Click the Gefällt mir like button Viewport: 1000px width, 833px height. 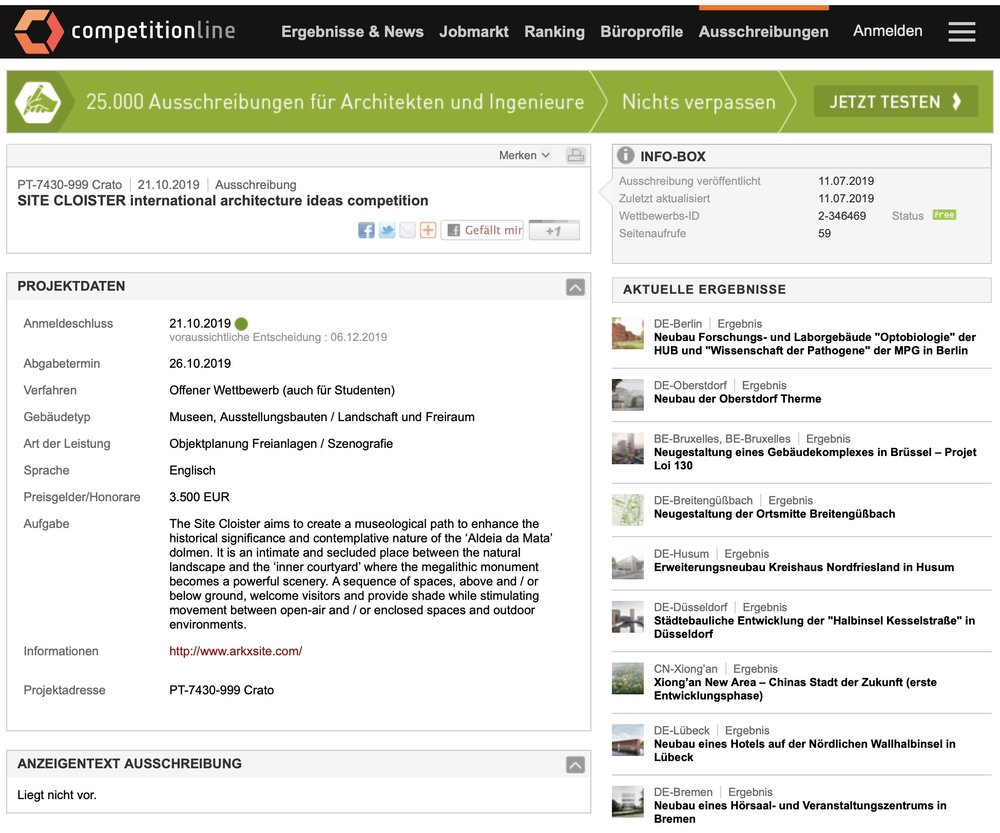[x=483, y=230]
